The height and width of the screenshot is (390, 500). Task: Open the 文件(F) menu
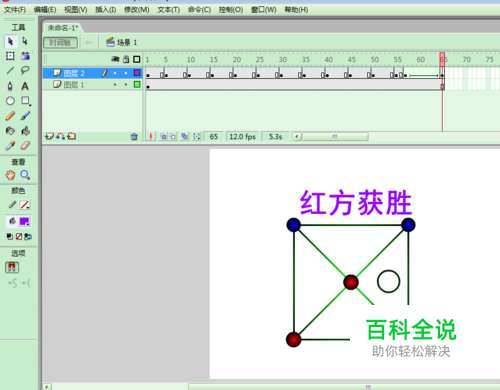(x=15, y=10)
